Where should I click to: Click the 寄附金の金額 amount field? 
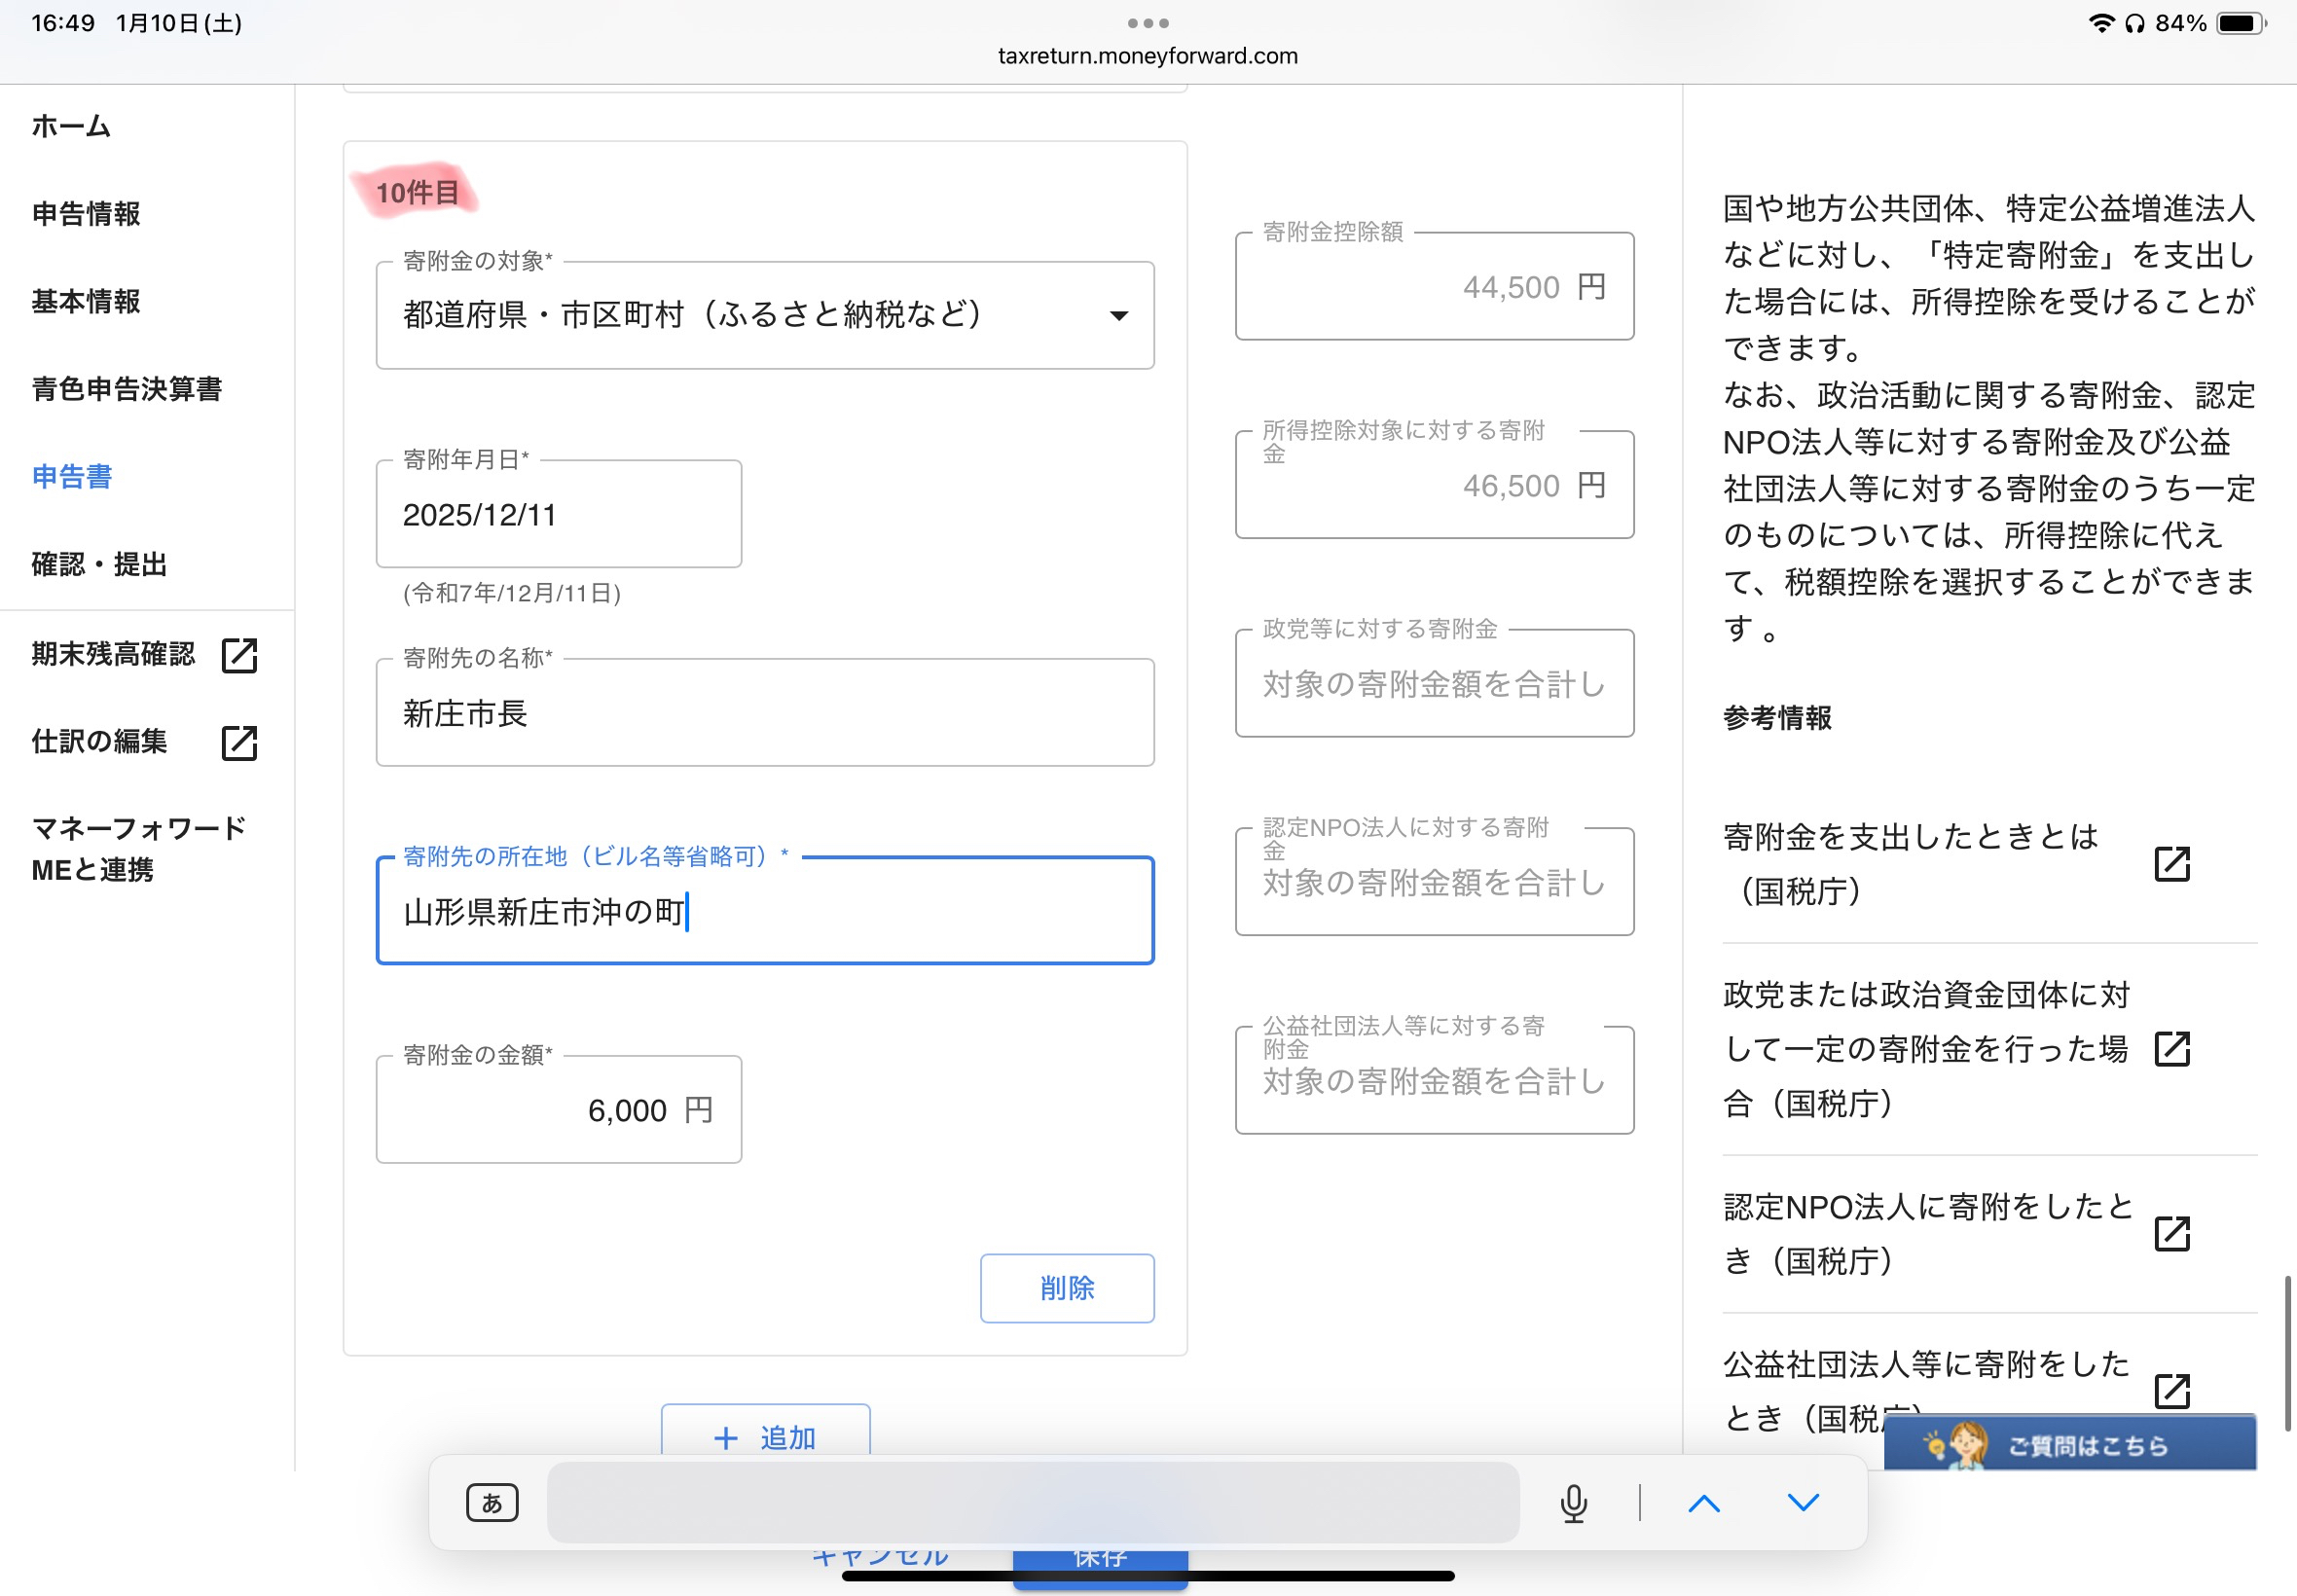click(x=559, y=1110)
